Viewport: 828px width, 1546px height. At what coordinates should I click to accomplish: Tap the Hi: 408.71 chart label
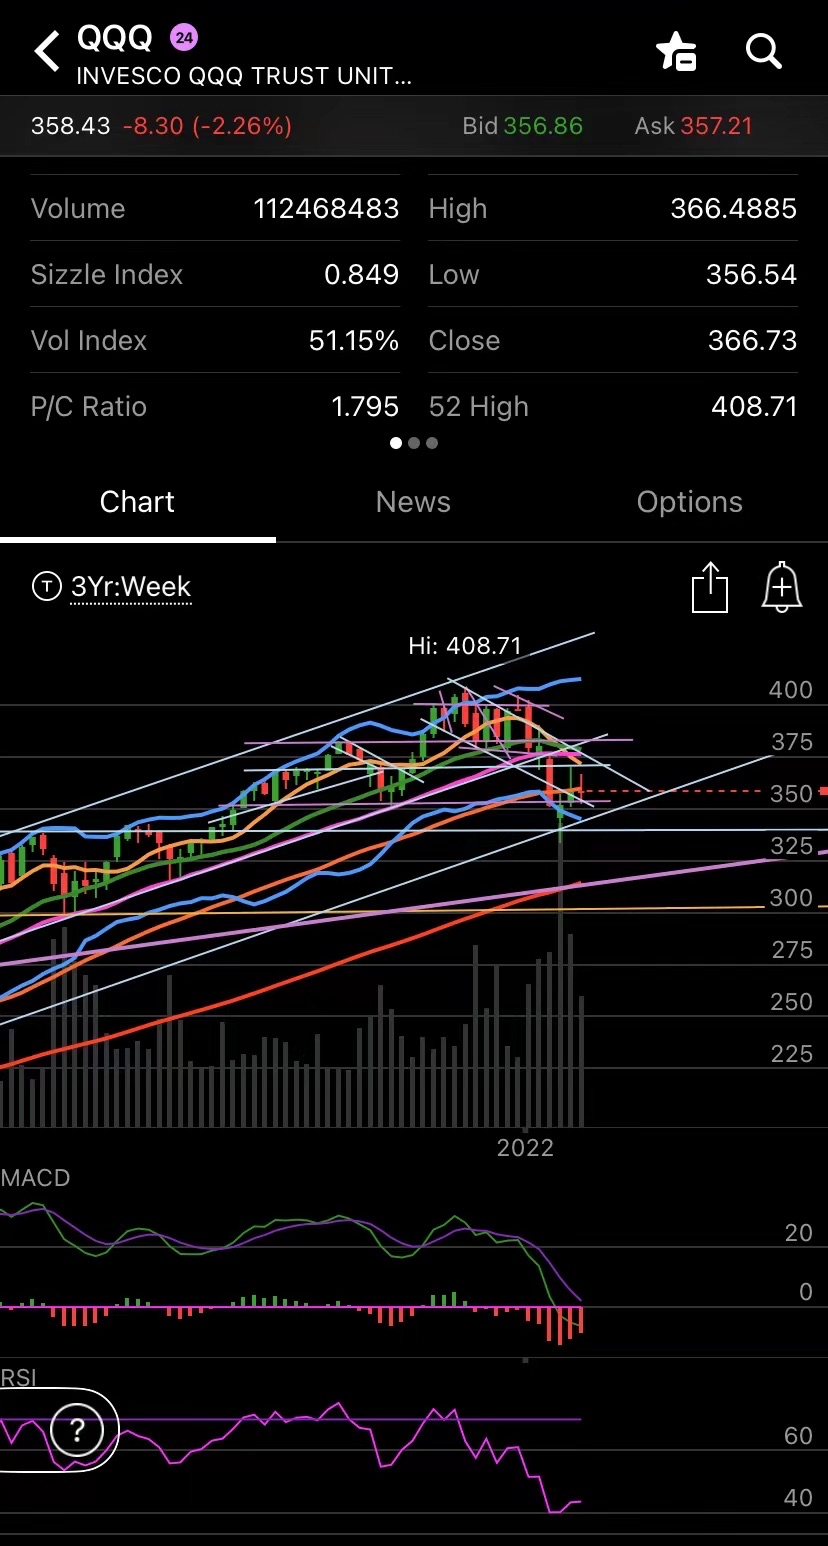click(465, 646)
